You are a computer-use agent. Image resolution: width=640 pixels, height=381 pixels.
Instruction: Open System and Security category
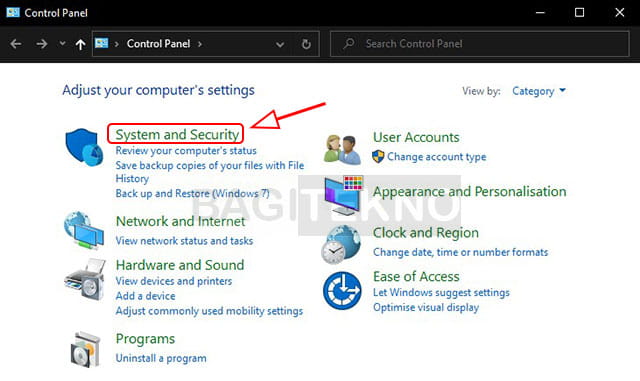[x=177, y=134]
